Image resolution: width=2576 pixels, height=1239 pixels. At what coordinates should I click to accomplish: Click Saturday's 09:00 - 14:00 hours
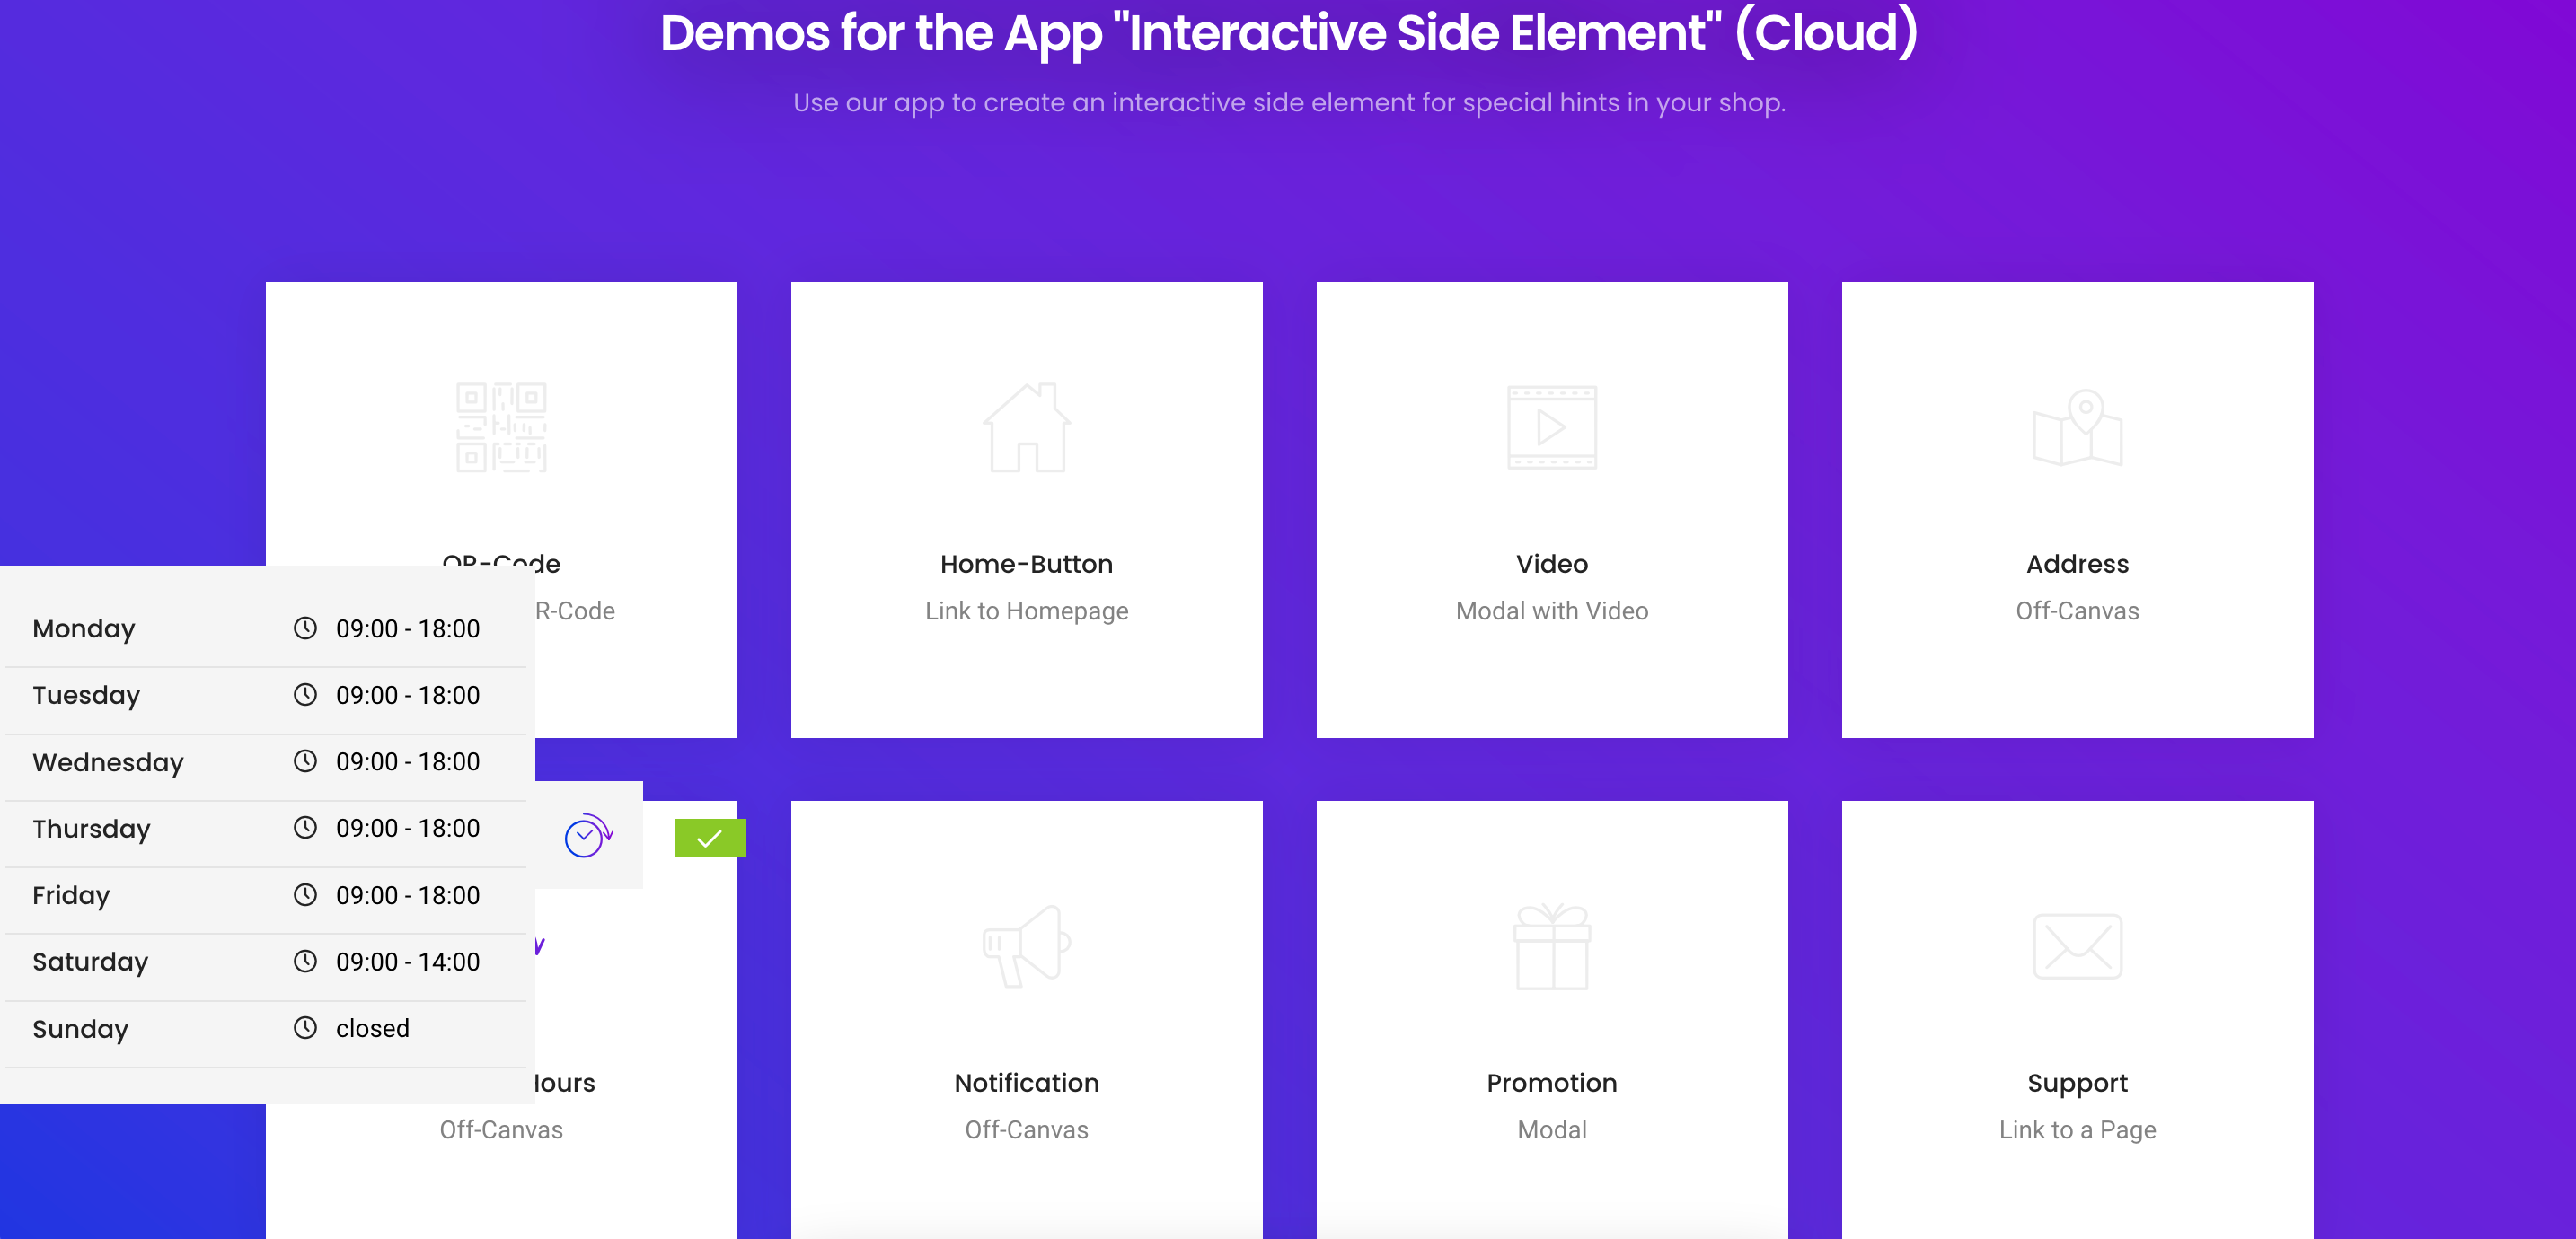[408, 962]
